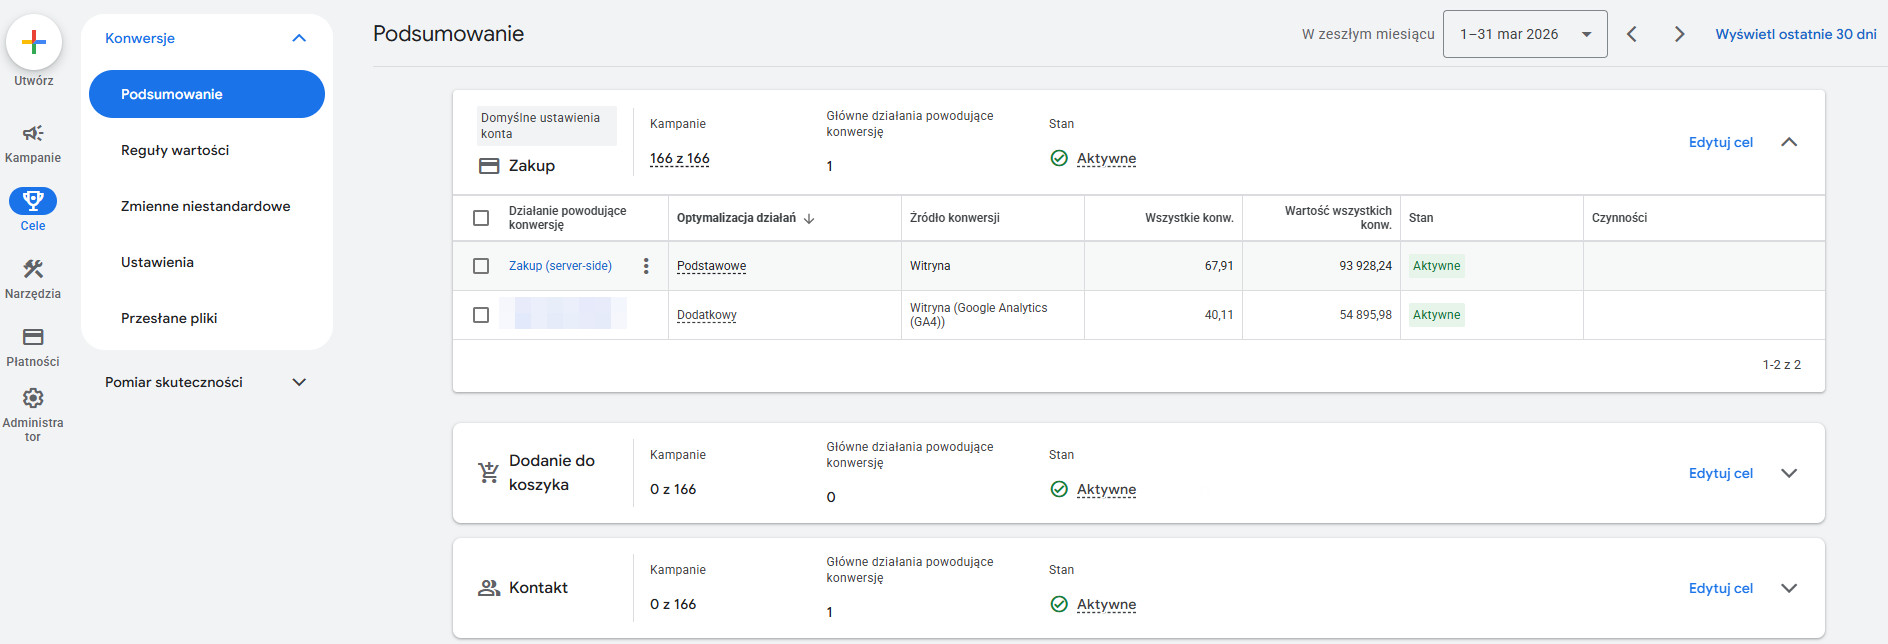This screenshot has height=644, width=1888.
Task: Click Wyświetl ostatnie 30 dni link
Action: [1795, 34]
